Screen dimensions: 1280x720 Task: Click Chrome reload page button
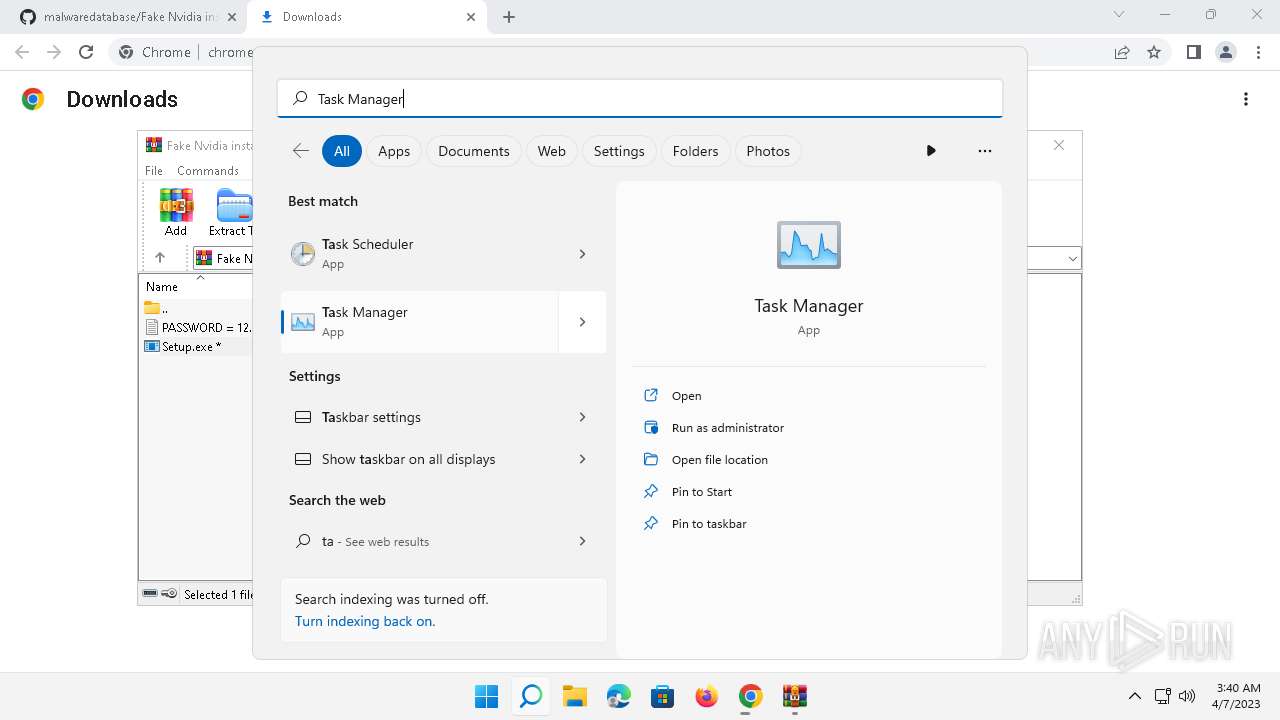click(86, 52)
